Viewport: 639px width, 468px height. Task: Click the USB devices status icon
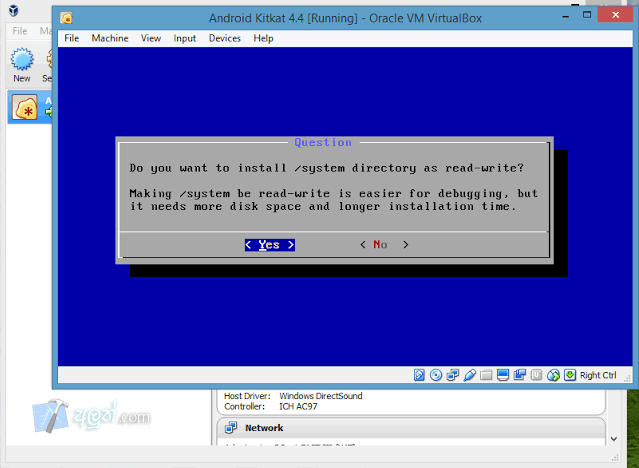pos(469,375)
